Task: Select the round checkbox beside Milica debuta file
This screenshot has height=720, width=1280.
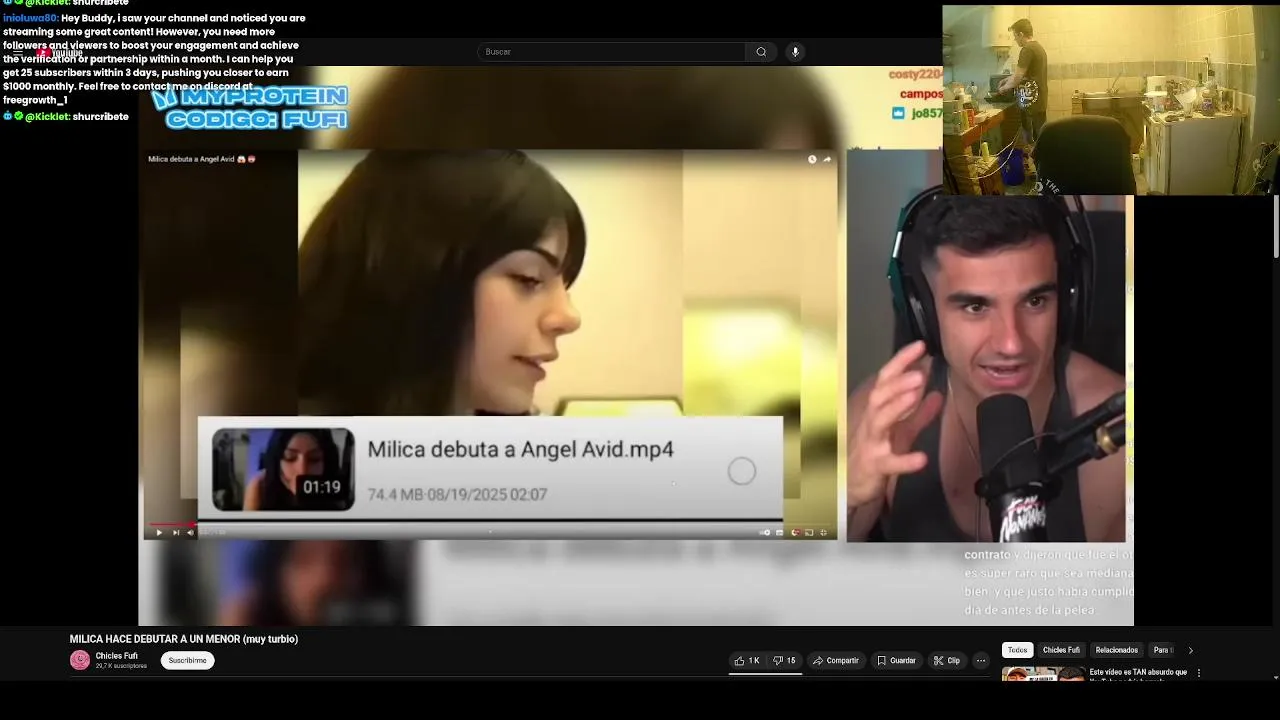Action: point(742,471)
